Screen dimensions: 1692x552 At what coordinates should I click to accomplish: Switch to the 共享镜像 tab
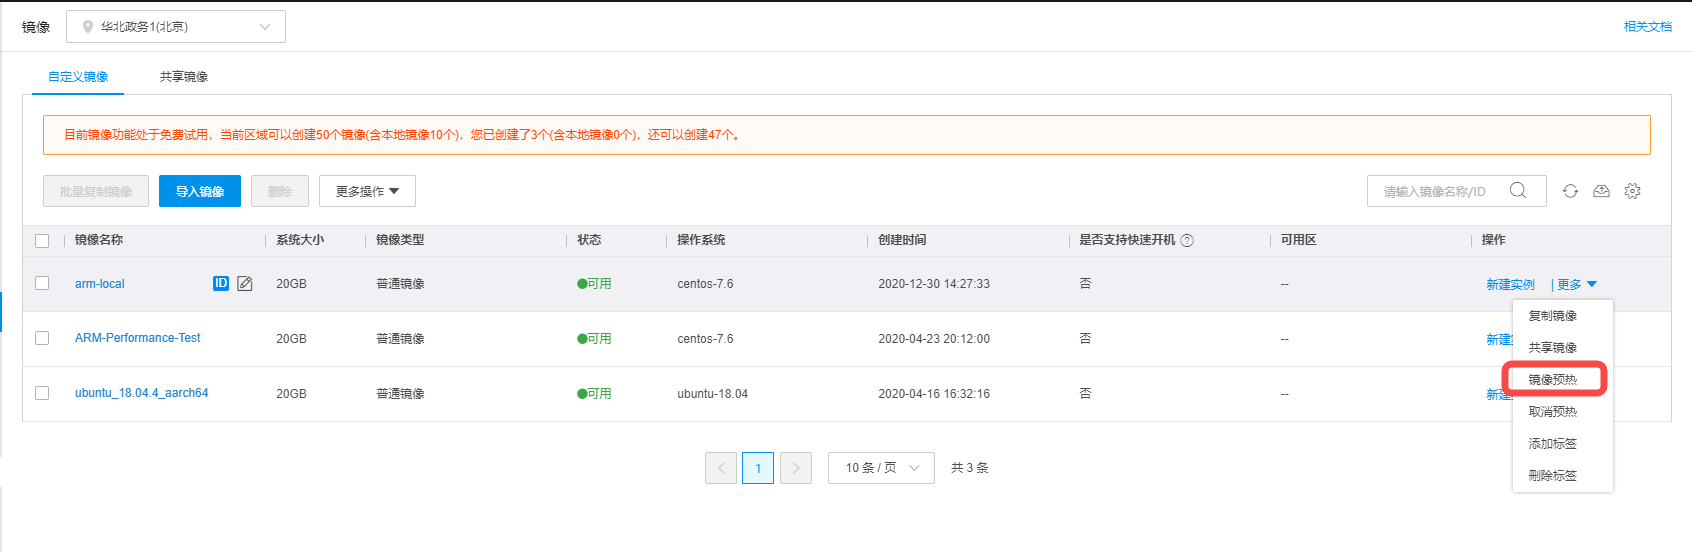point(184,77)
